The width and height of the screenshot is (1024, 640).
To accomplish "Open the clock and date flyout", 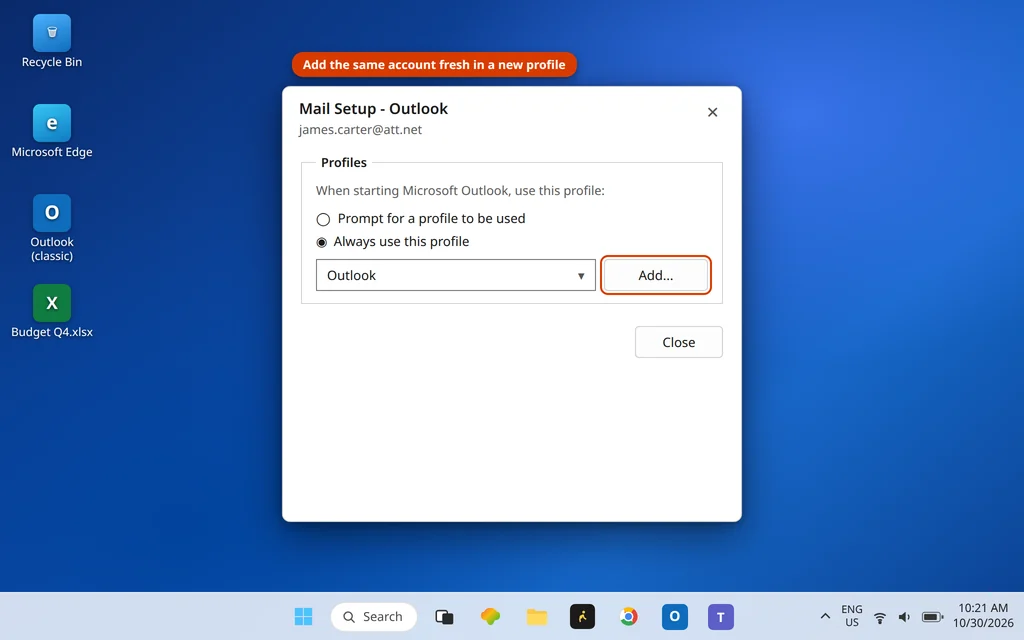I will click(983, 616).
